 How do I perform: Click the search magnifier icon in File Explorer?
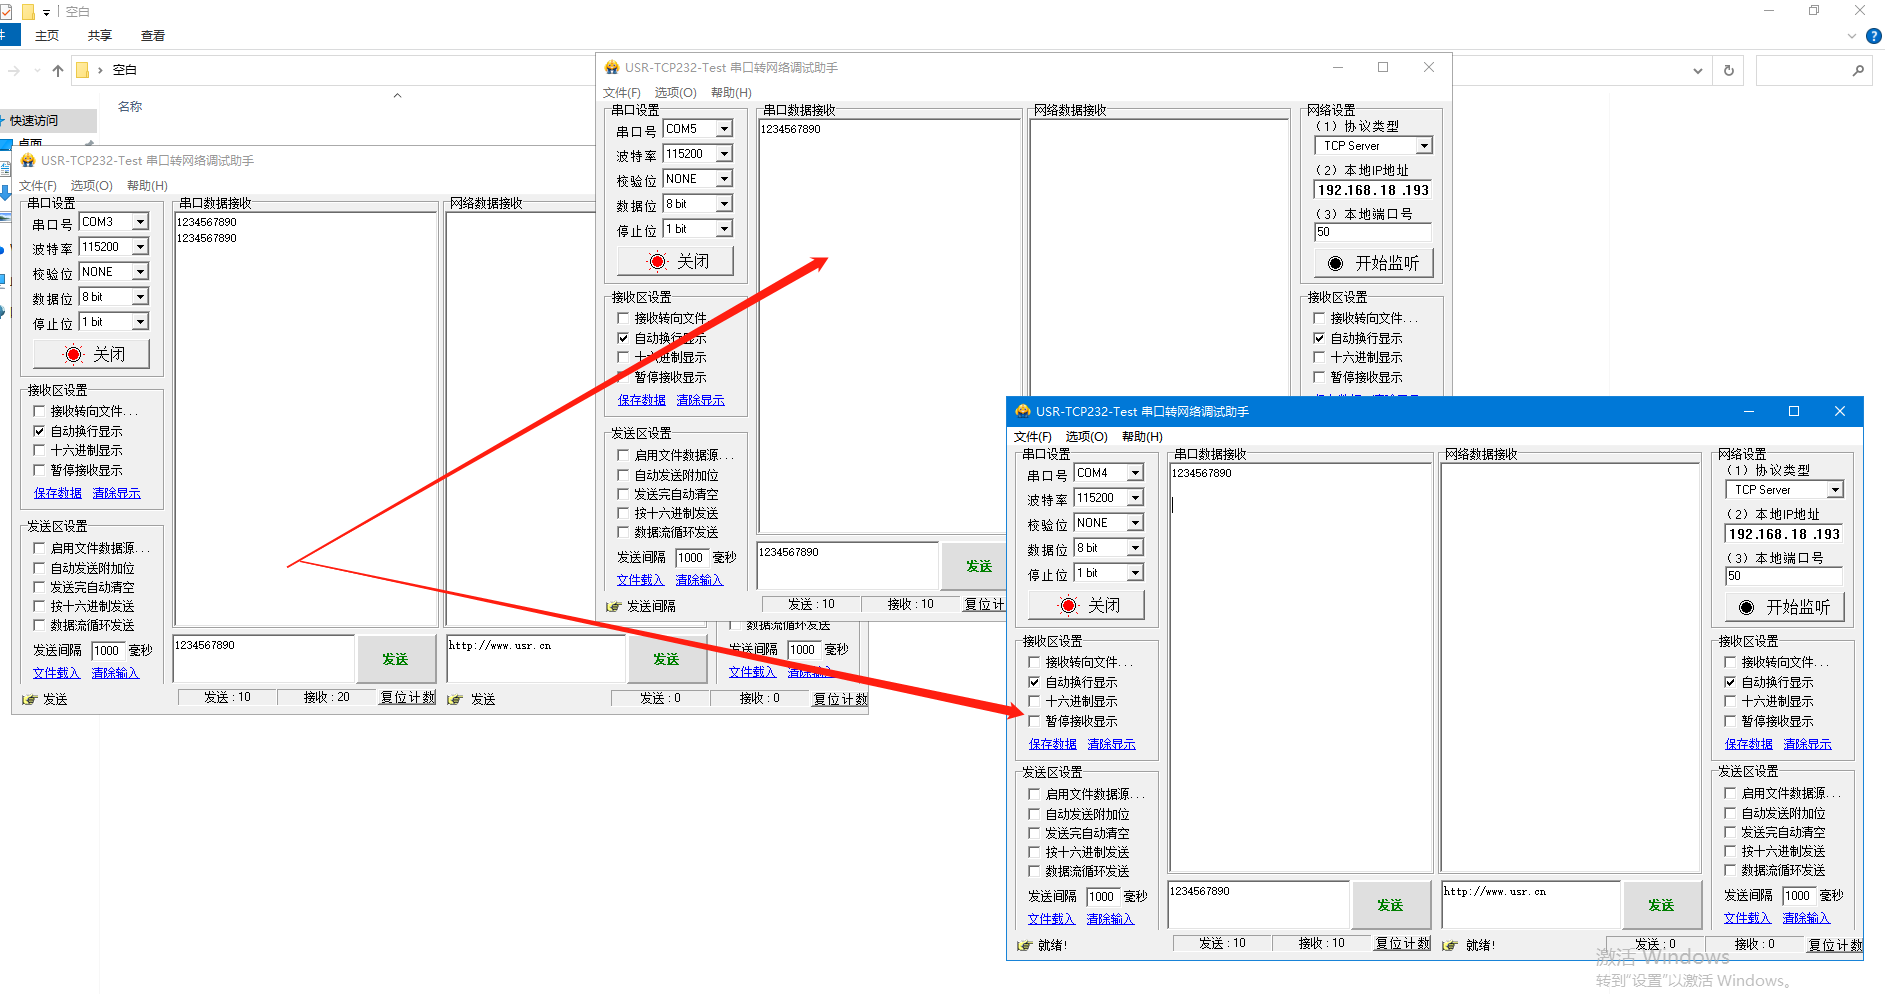coord(1857,71)
